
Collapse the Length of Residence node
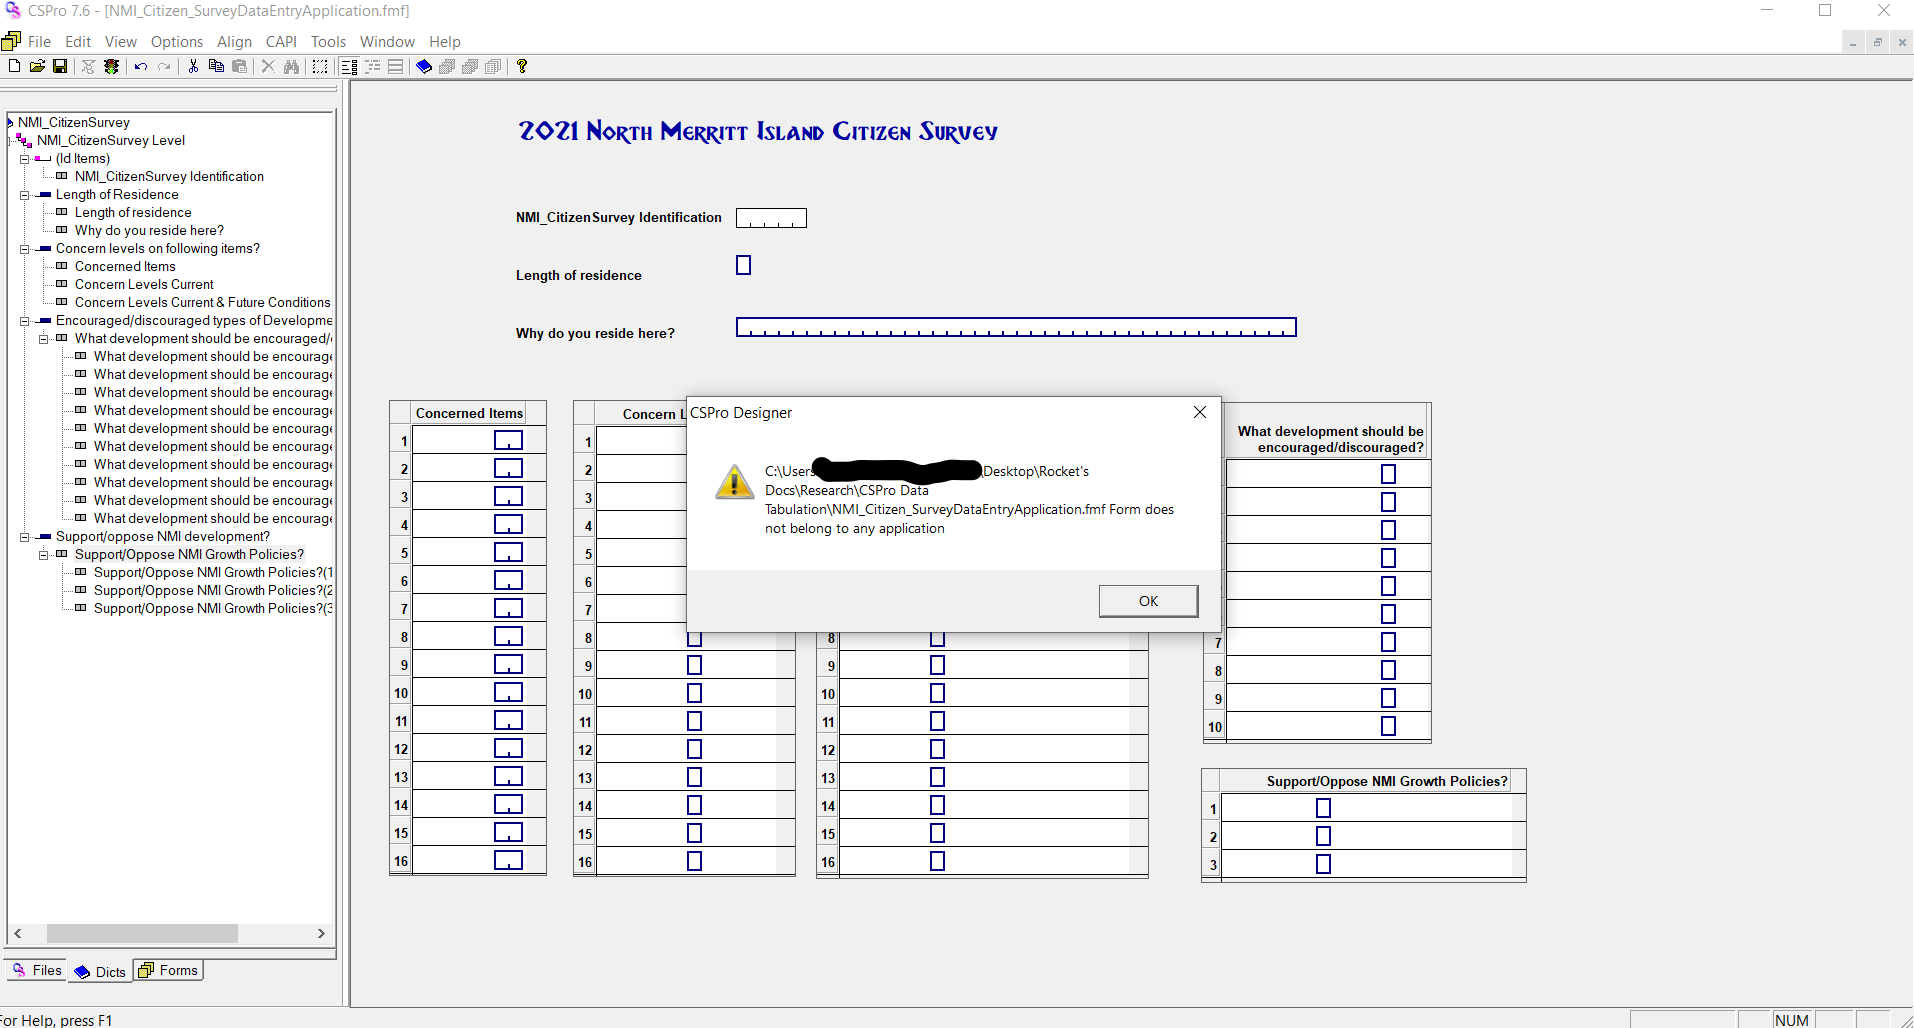click(x=24, y=195)
